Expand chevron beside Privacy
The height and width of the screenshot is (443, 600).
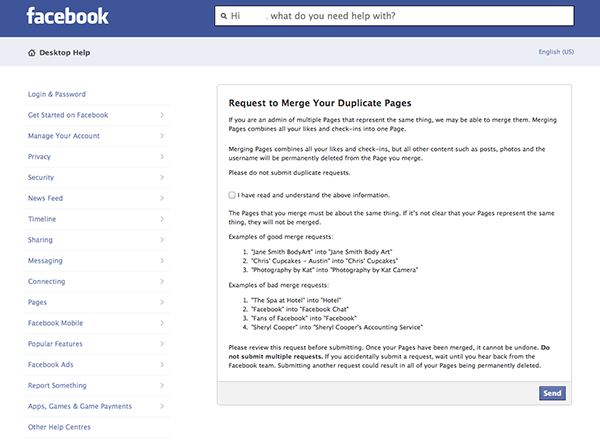pos(162,156)
